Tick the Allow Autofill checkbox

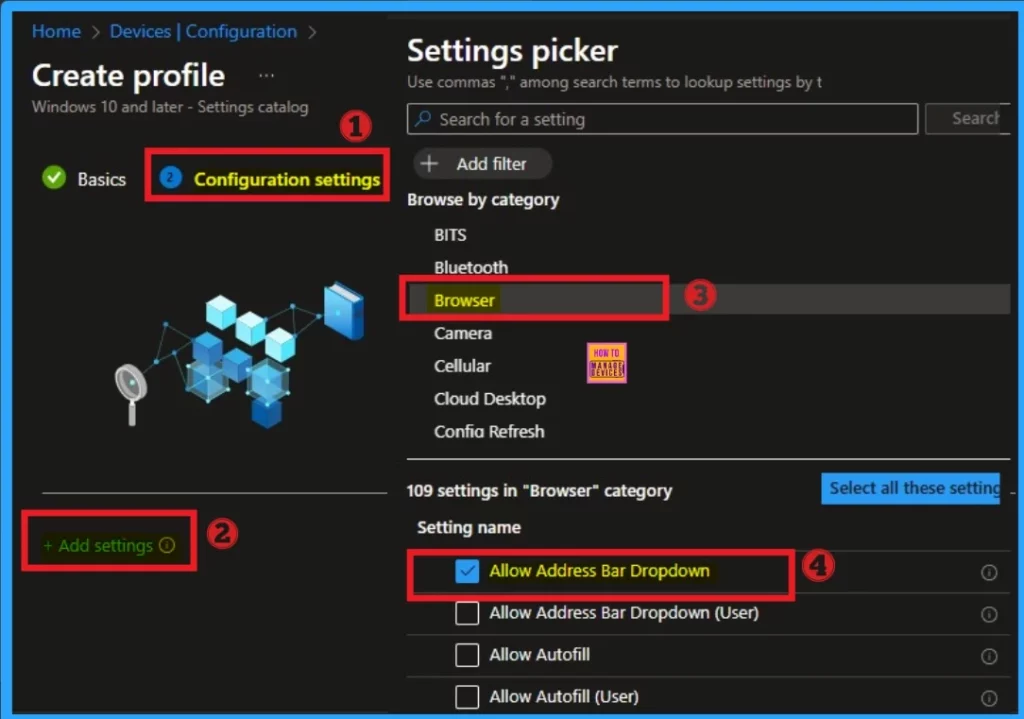click(x=466, y=655)
